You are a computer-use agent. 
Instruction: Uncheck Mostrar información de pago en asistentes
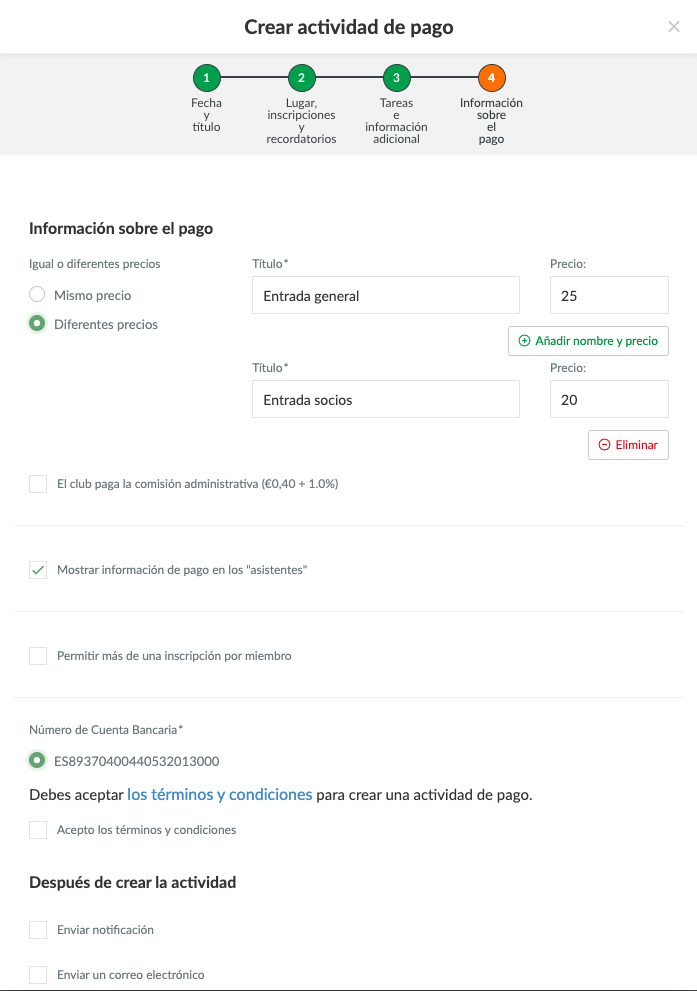[x=38, y=570]
